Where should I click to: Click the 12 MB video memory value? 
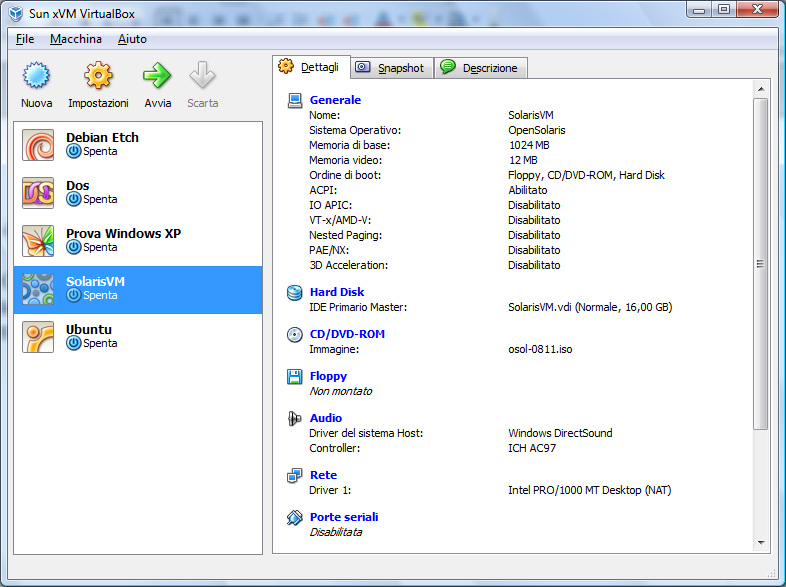click(523, 160)
